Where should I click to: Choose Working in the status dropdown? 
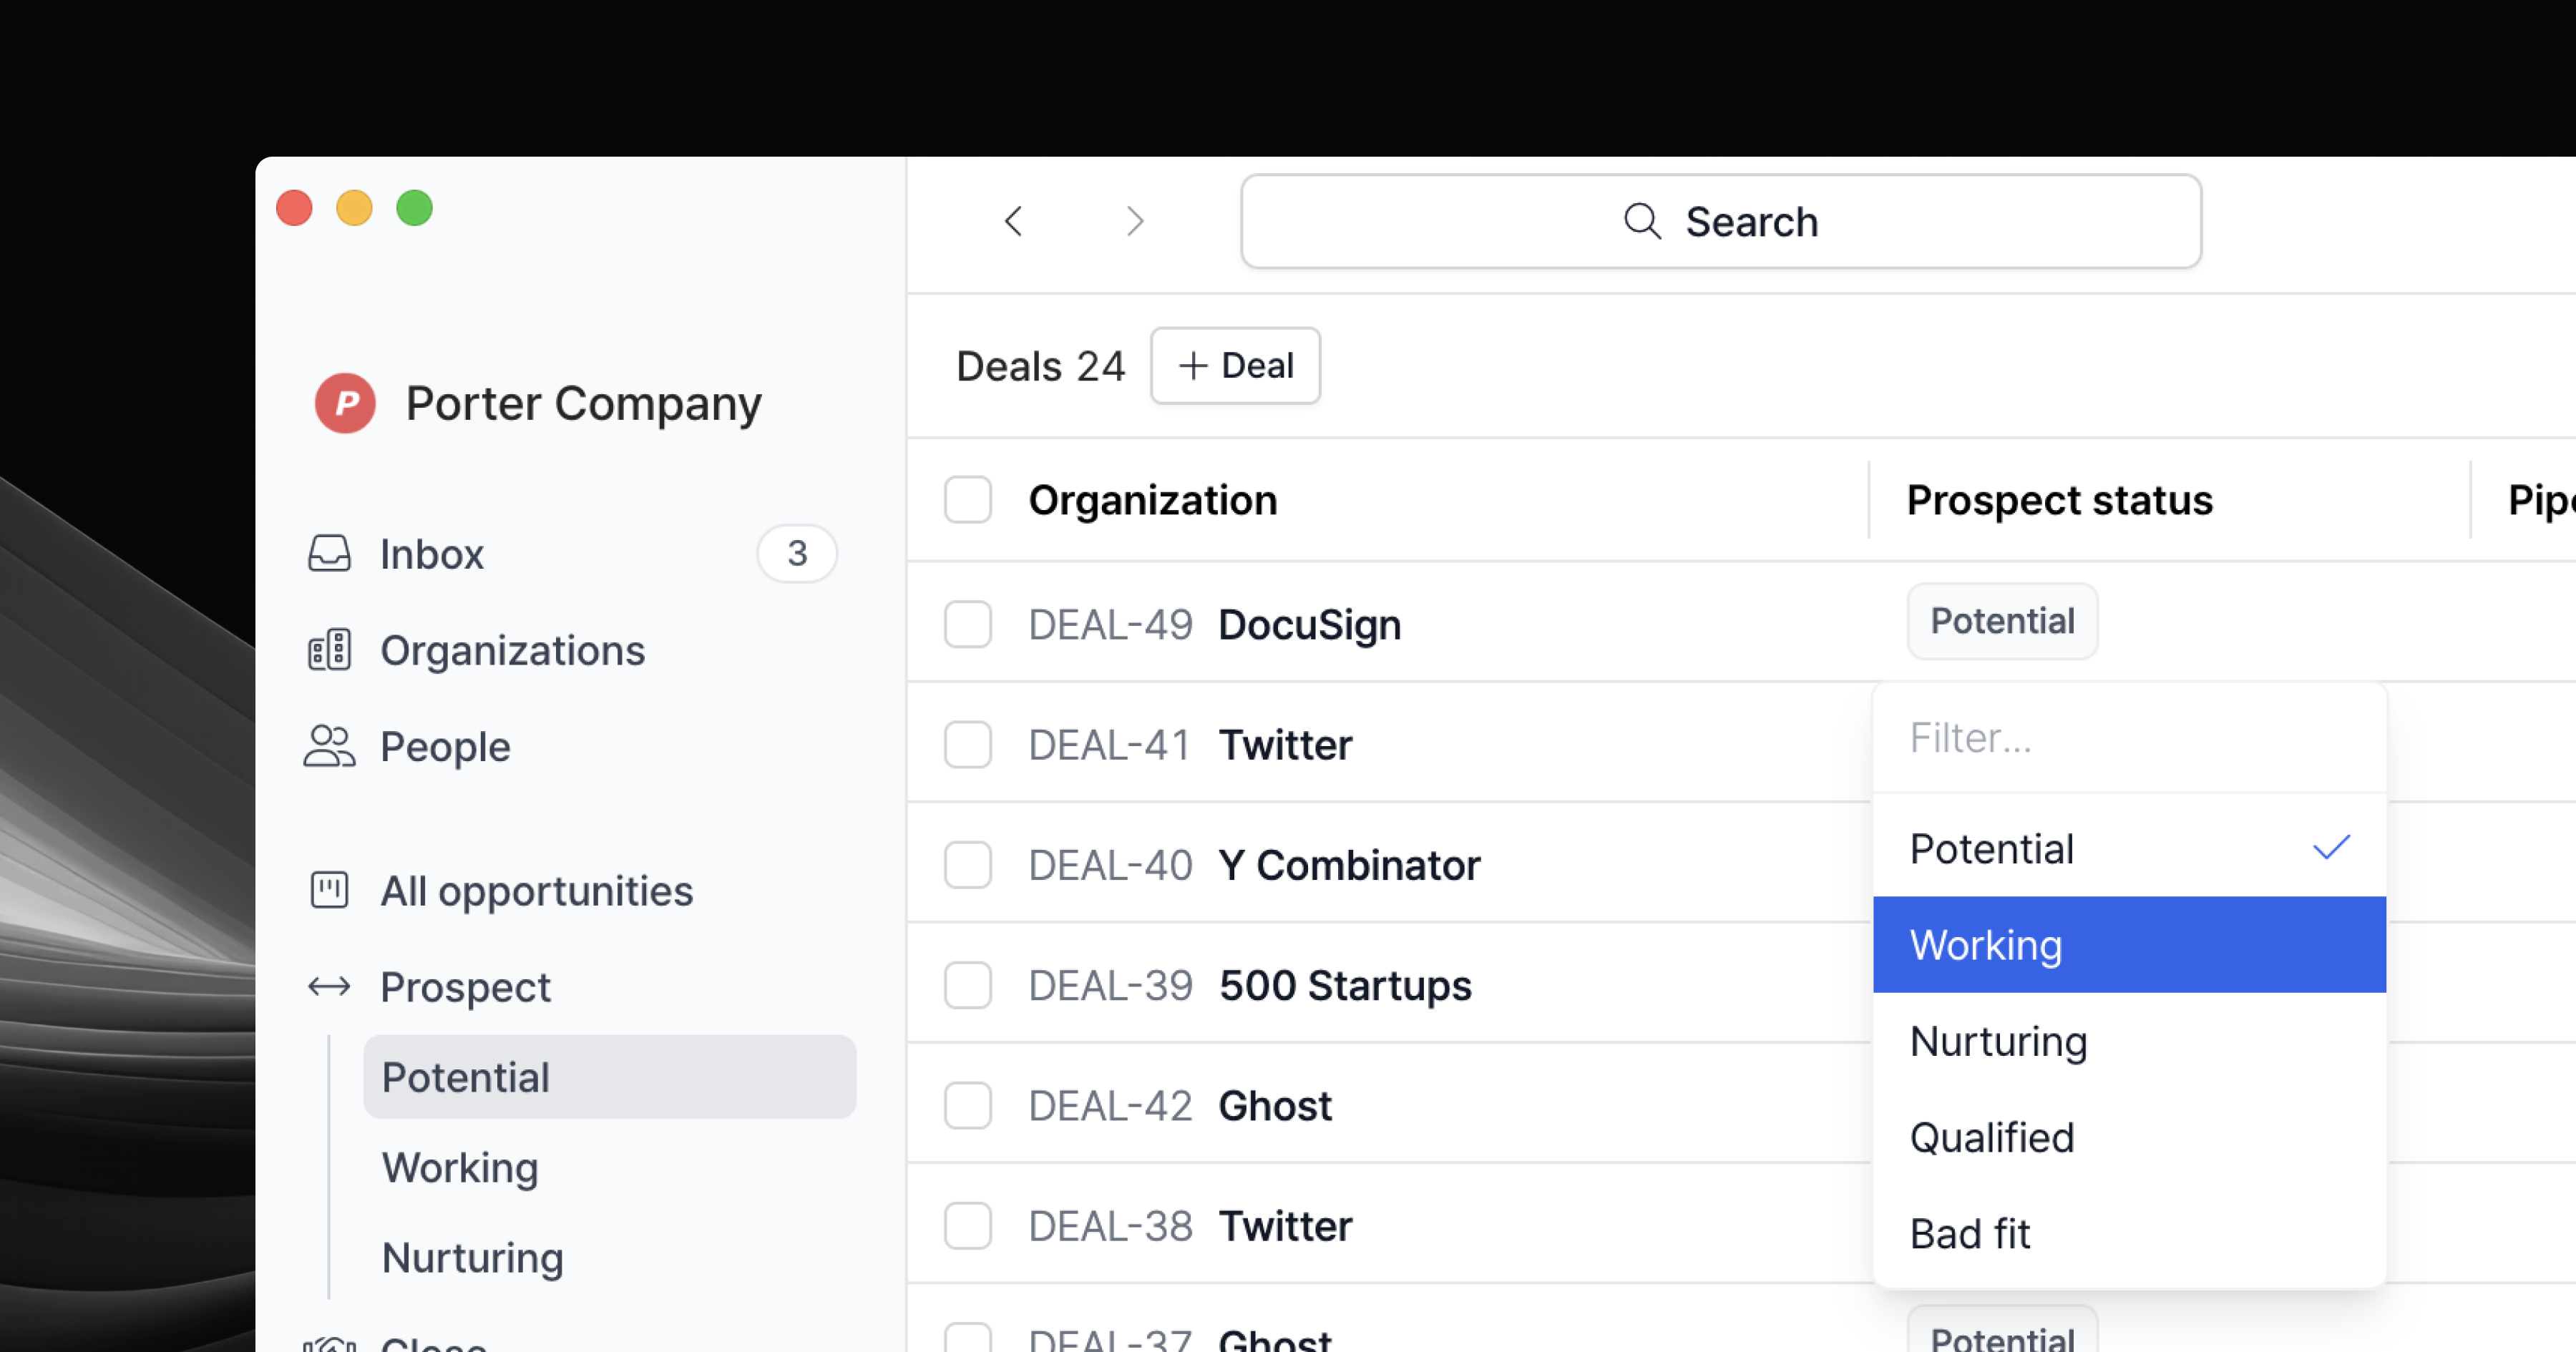click(x=2128, y=945)
